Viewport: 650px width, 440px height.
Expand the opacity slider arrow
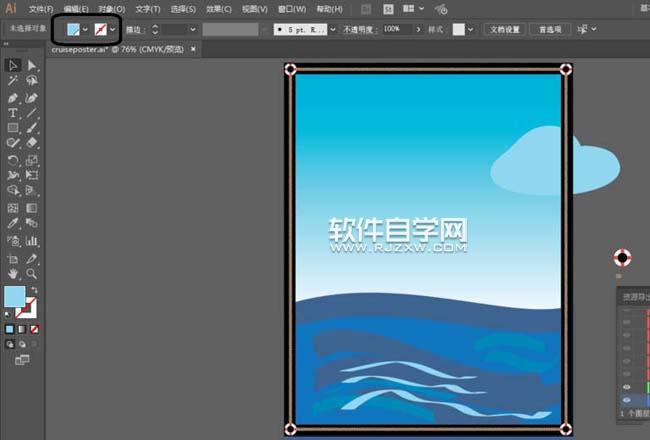[418, 29]
